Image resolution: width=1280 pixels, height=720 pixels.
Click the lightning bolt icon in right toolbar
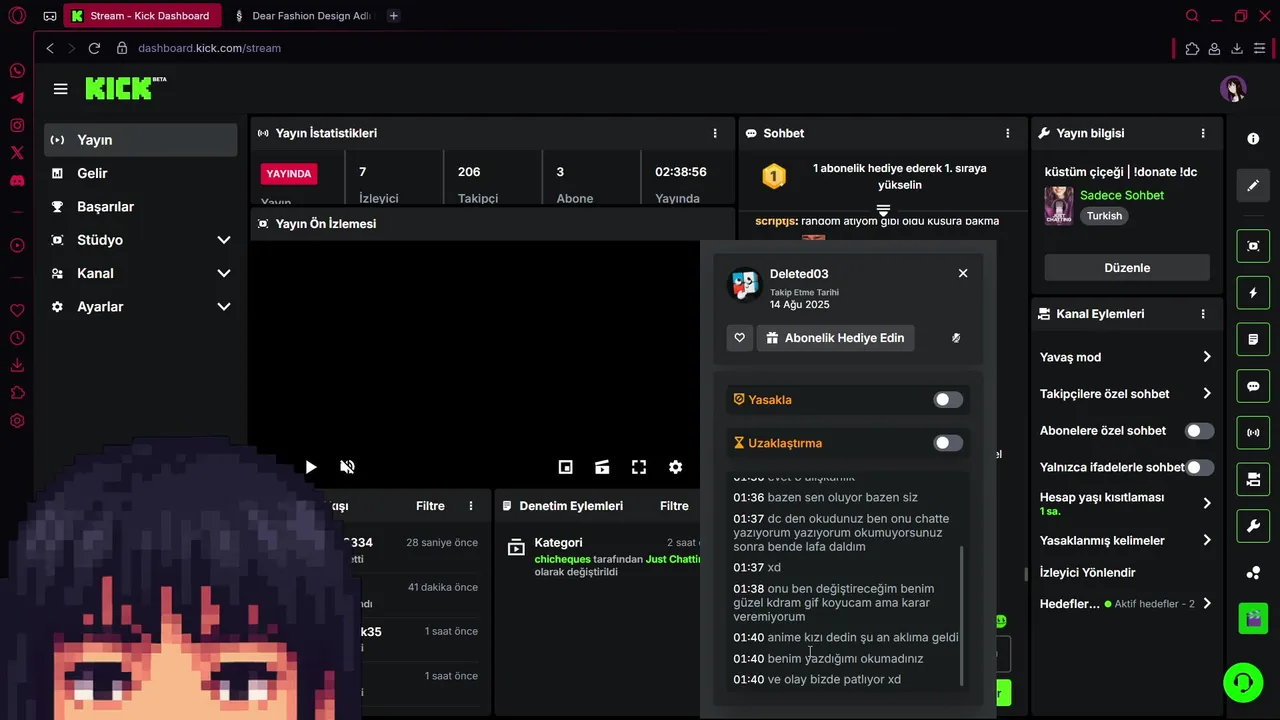click(x=1253, y=293)
